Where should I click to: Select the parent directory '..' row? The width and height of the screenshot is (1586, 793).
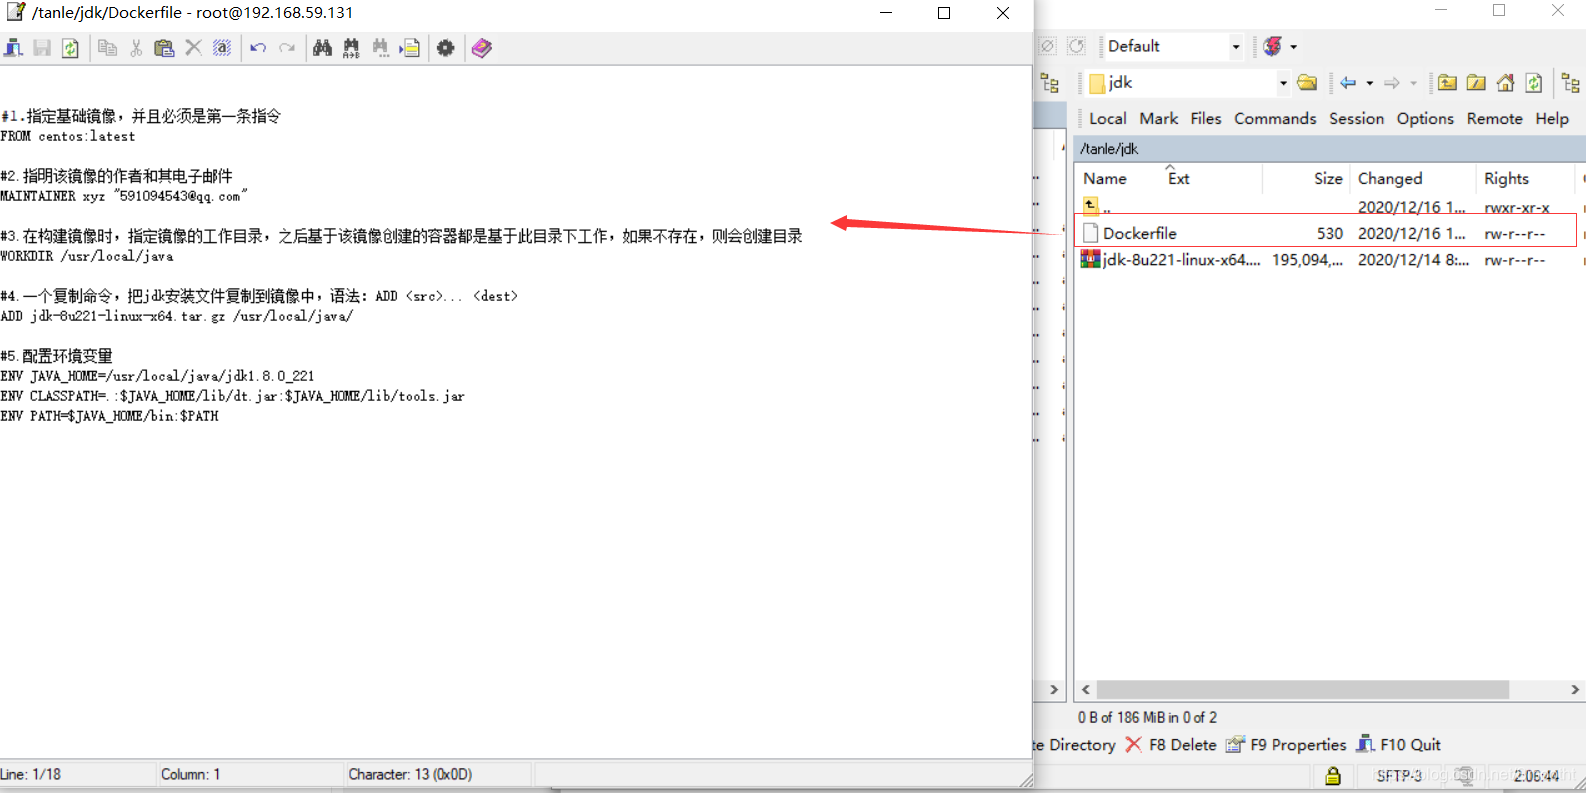pyautogui.click(x=1326, y=207)
